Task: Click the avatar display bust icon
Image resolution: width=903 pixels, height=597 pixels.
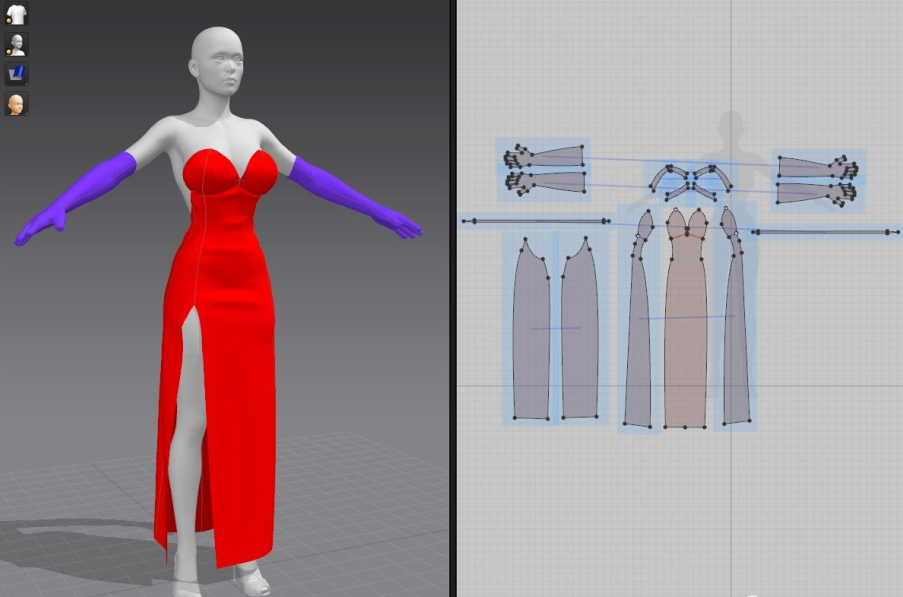Action: click(x=16, y=44)
